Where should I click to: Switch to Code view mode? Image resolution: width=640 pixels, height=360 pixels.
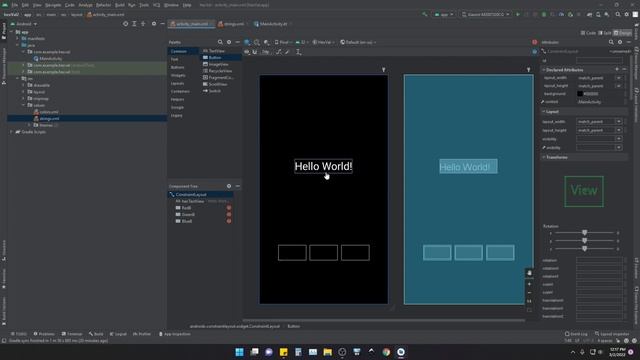[x=588, y=33]
